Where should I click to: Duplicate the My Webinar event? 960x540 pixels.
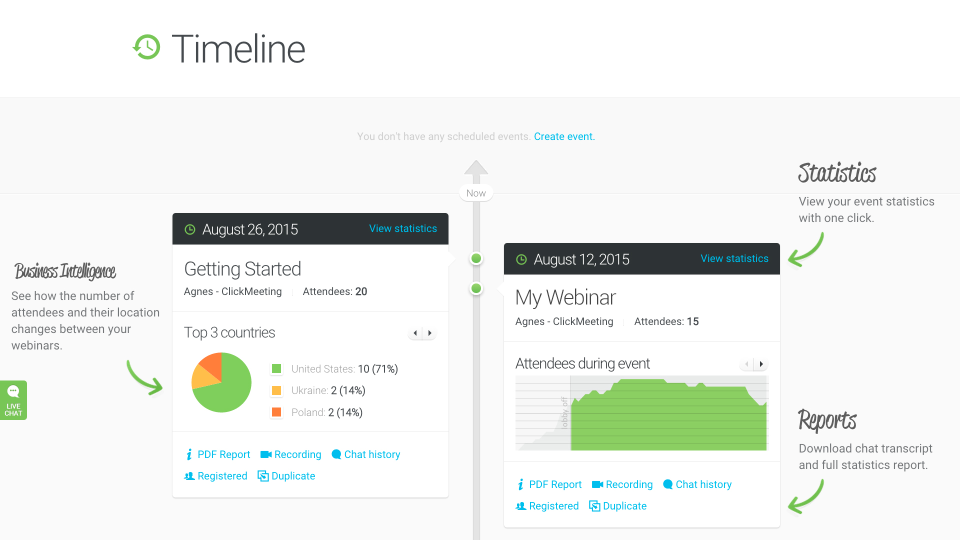[x=618, y=506]
